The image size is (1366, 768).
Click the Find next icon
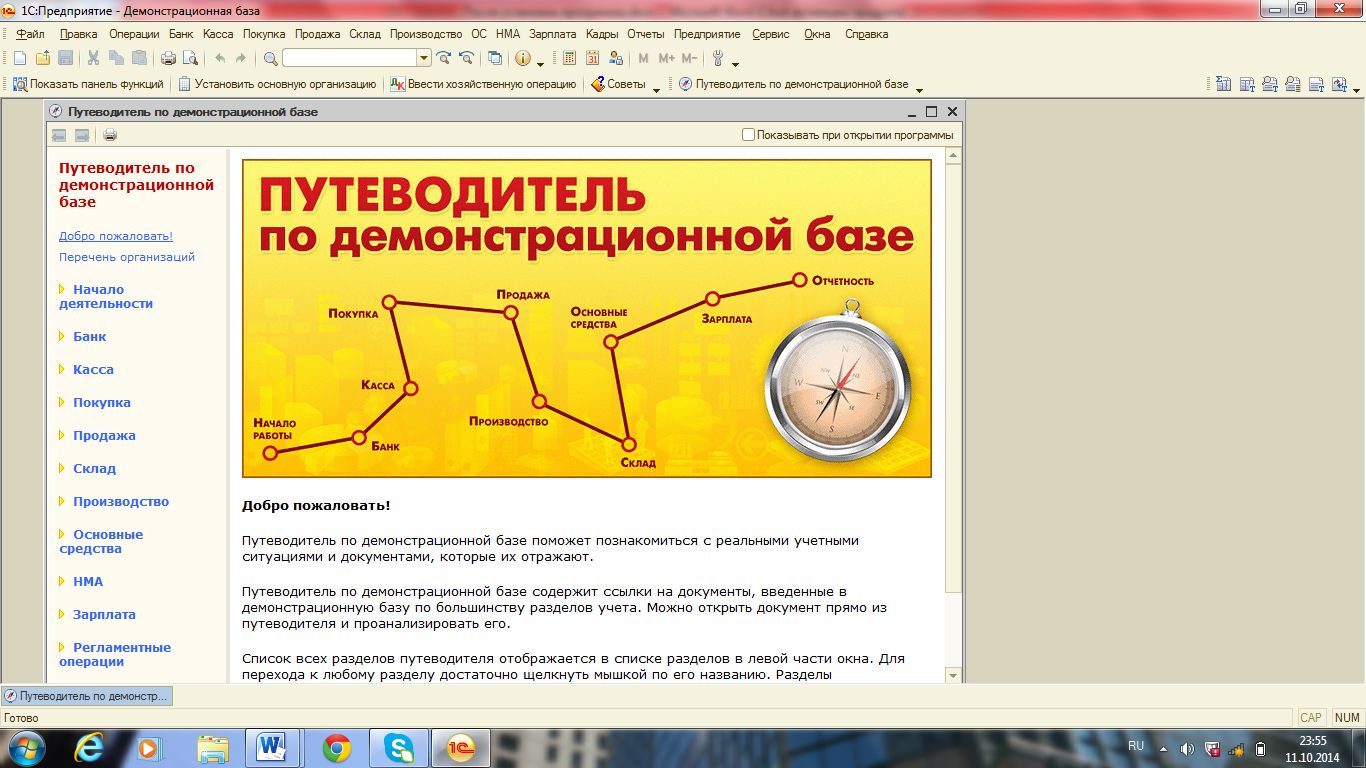point(444,58)
